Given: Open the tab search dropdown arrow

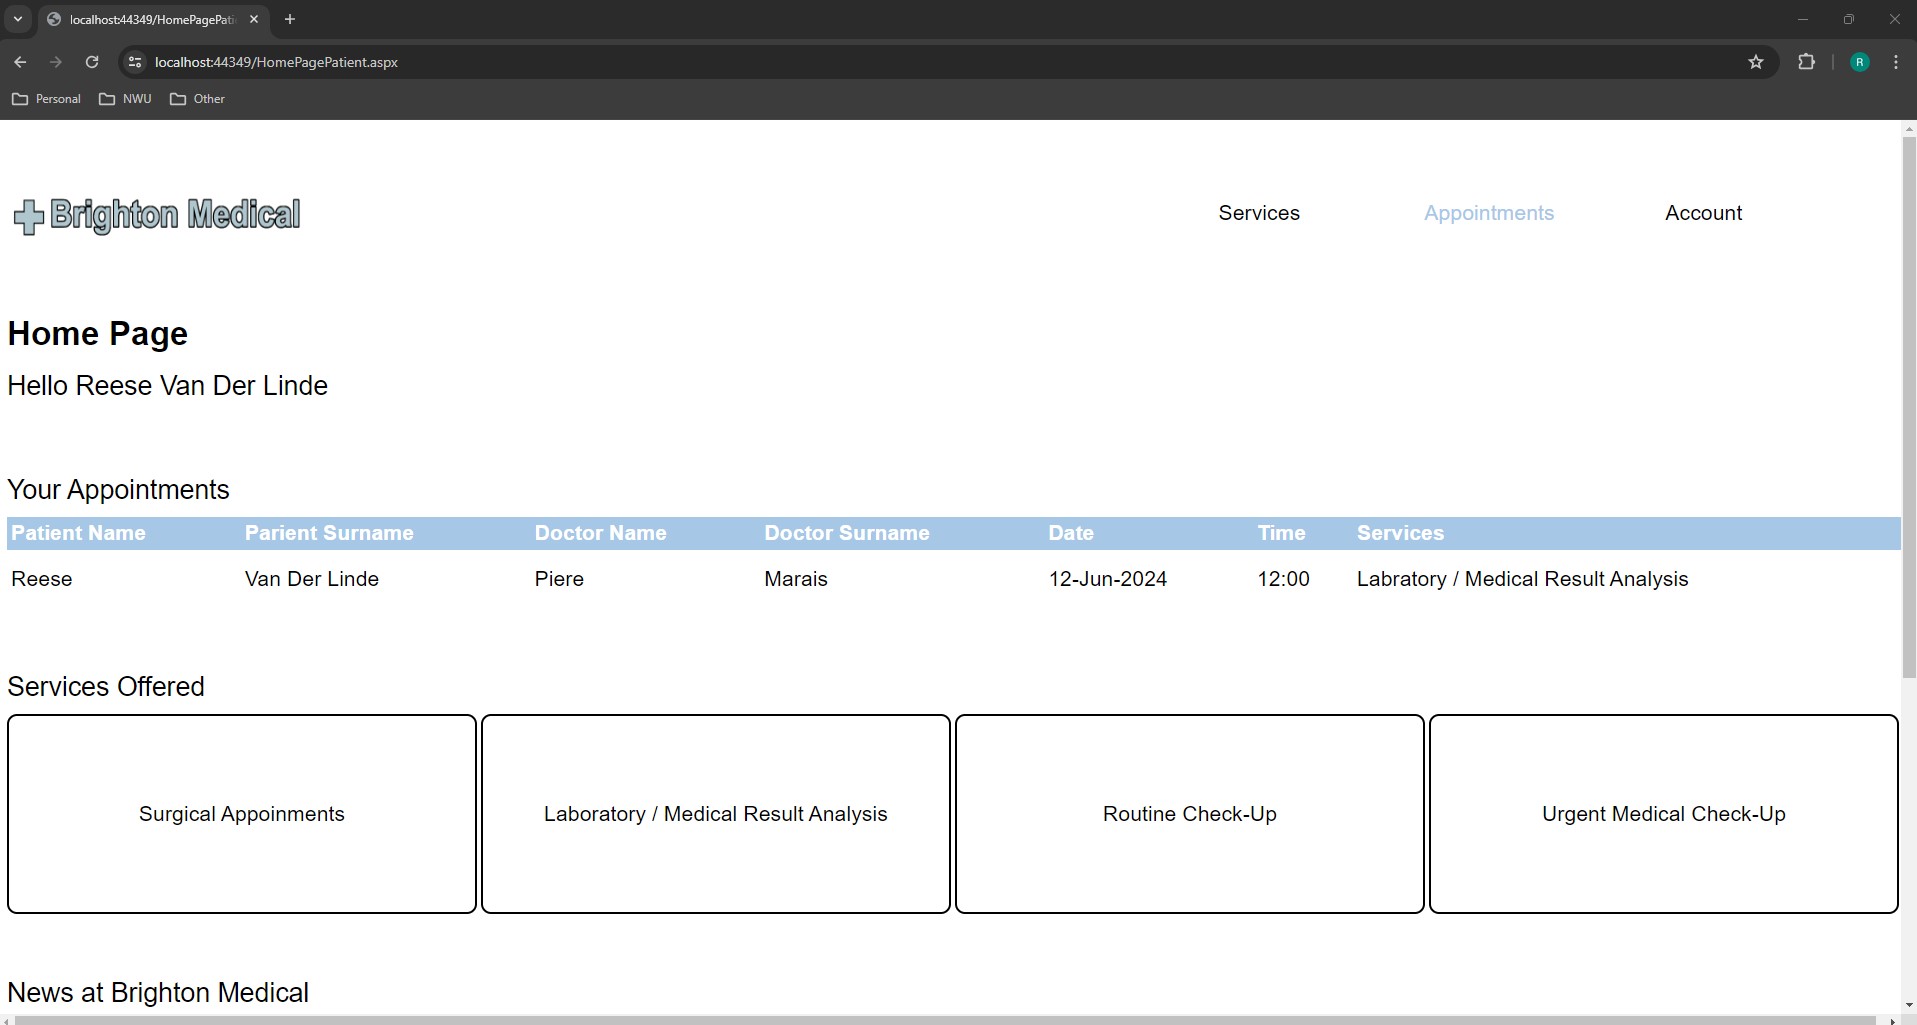Looking at the screenshot, I should [18, 19].
